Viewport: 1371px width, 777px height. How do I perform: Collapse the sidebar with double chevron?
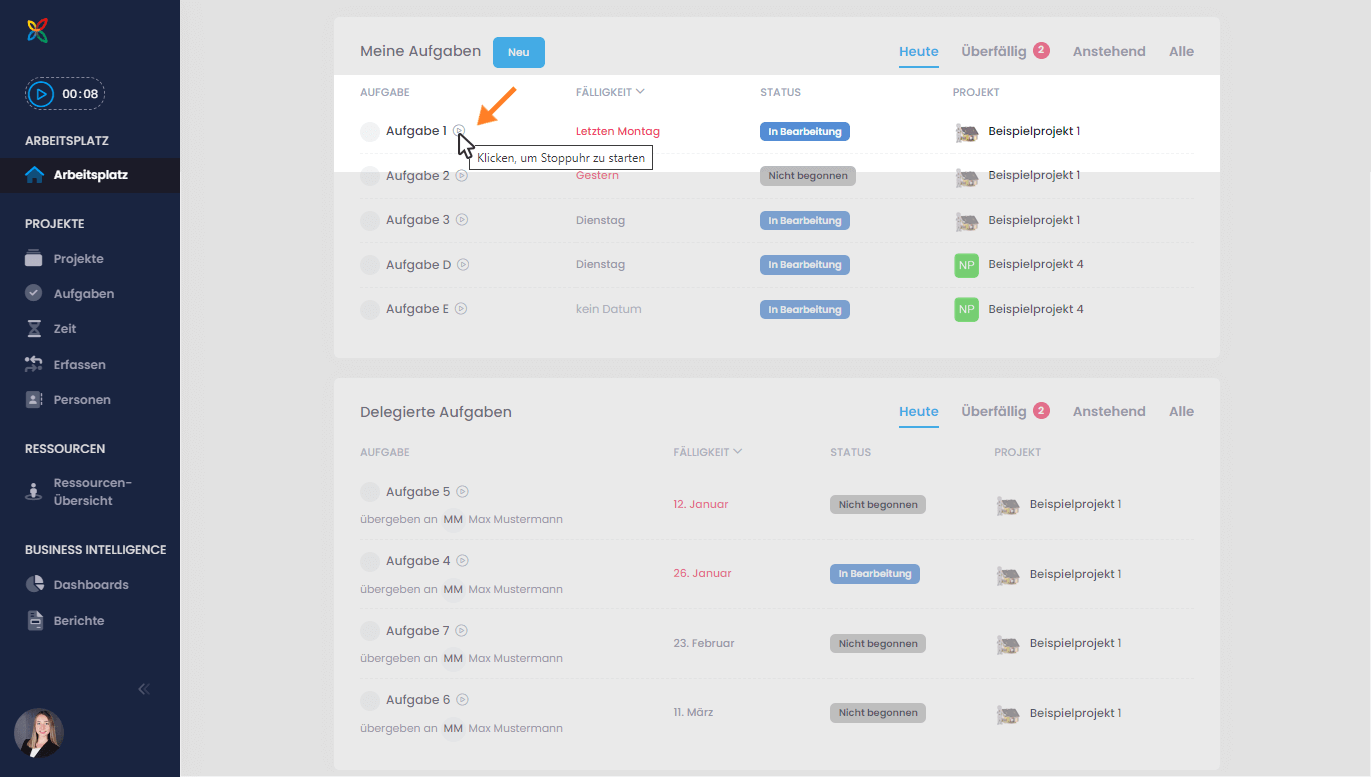[144, 689]
